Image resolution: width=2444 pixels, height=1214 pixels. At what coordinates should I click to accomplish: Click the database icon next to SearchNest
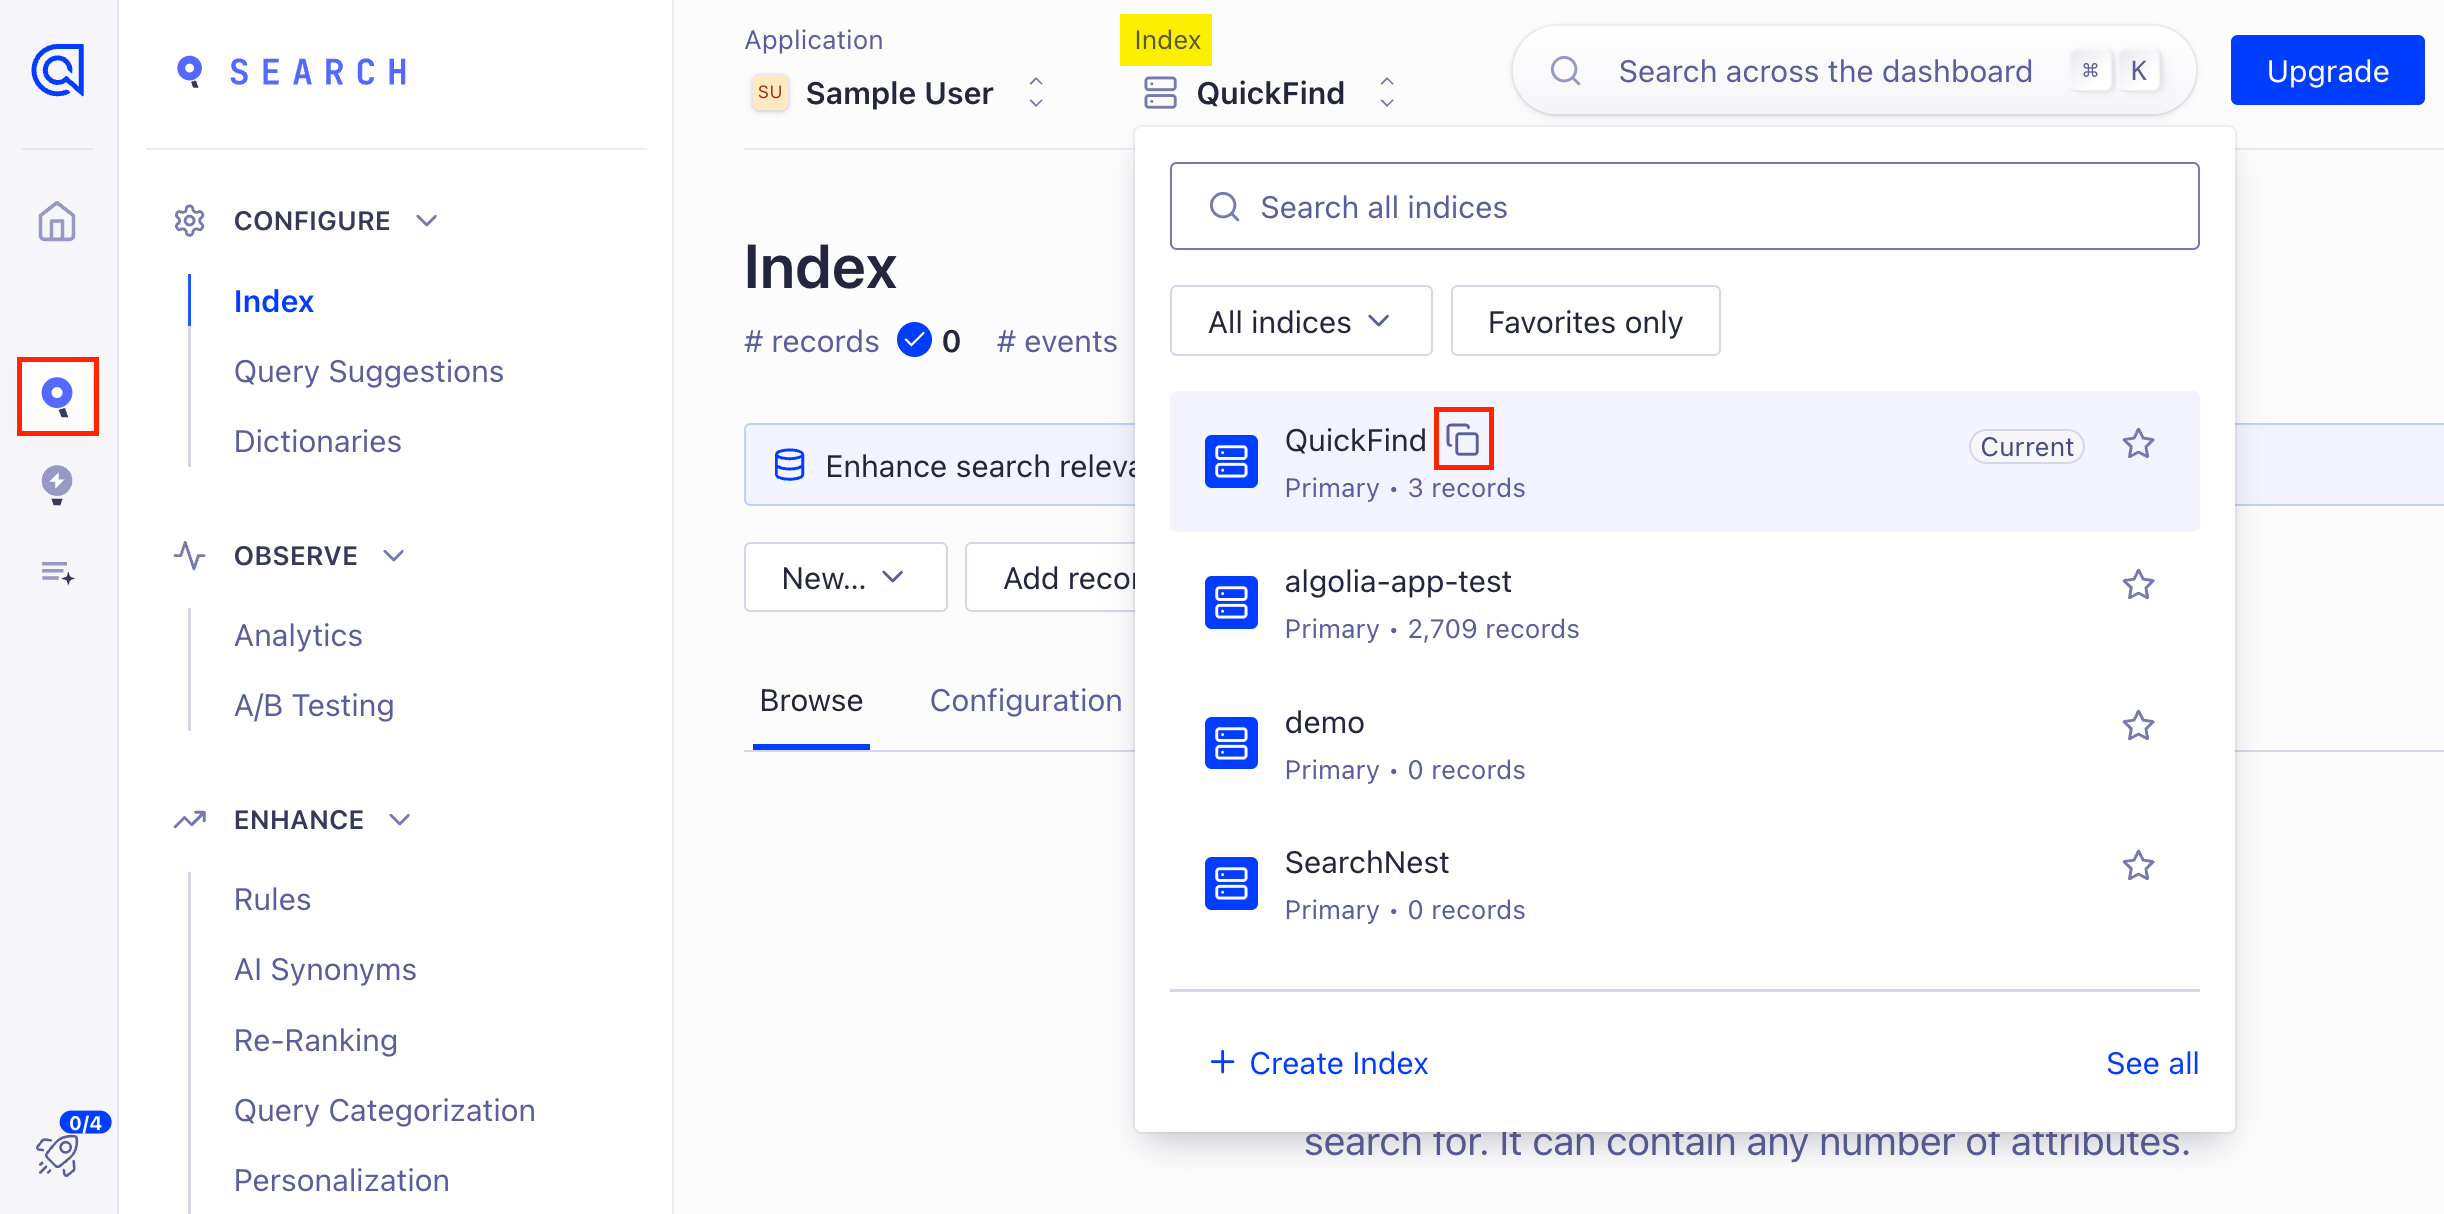(1231, 883)
